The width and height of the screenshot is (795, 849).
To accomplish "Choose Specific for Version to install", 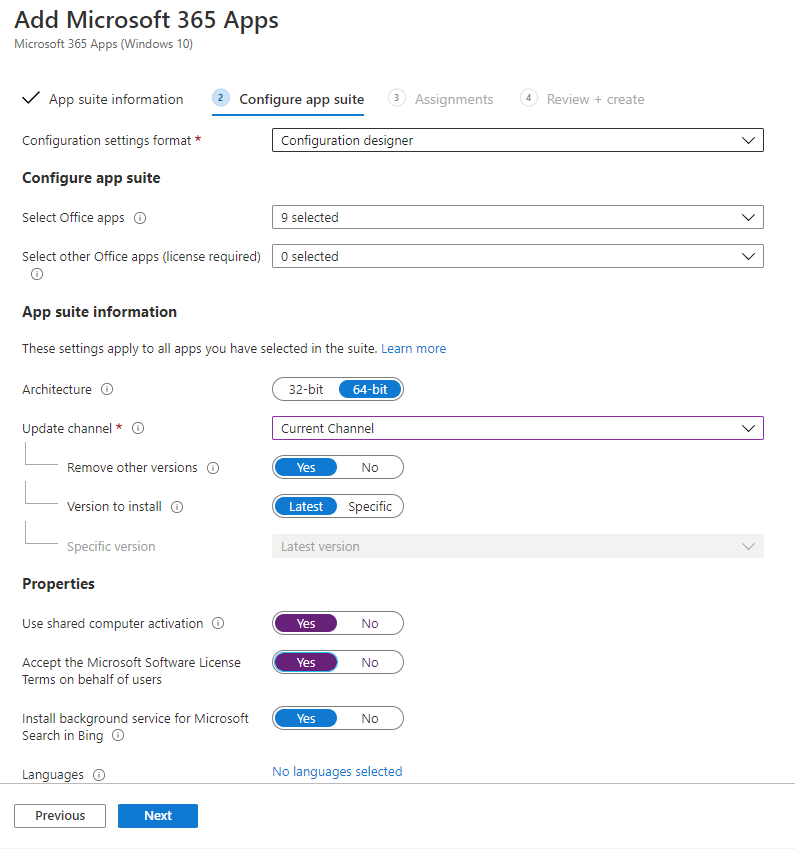I will [x=370, y=507].
